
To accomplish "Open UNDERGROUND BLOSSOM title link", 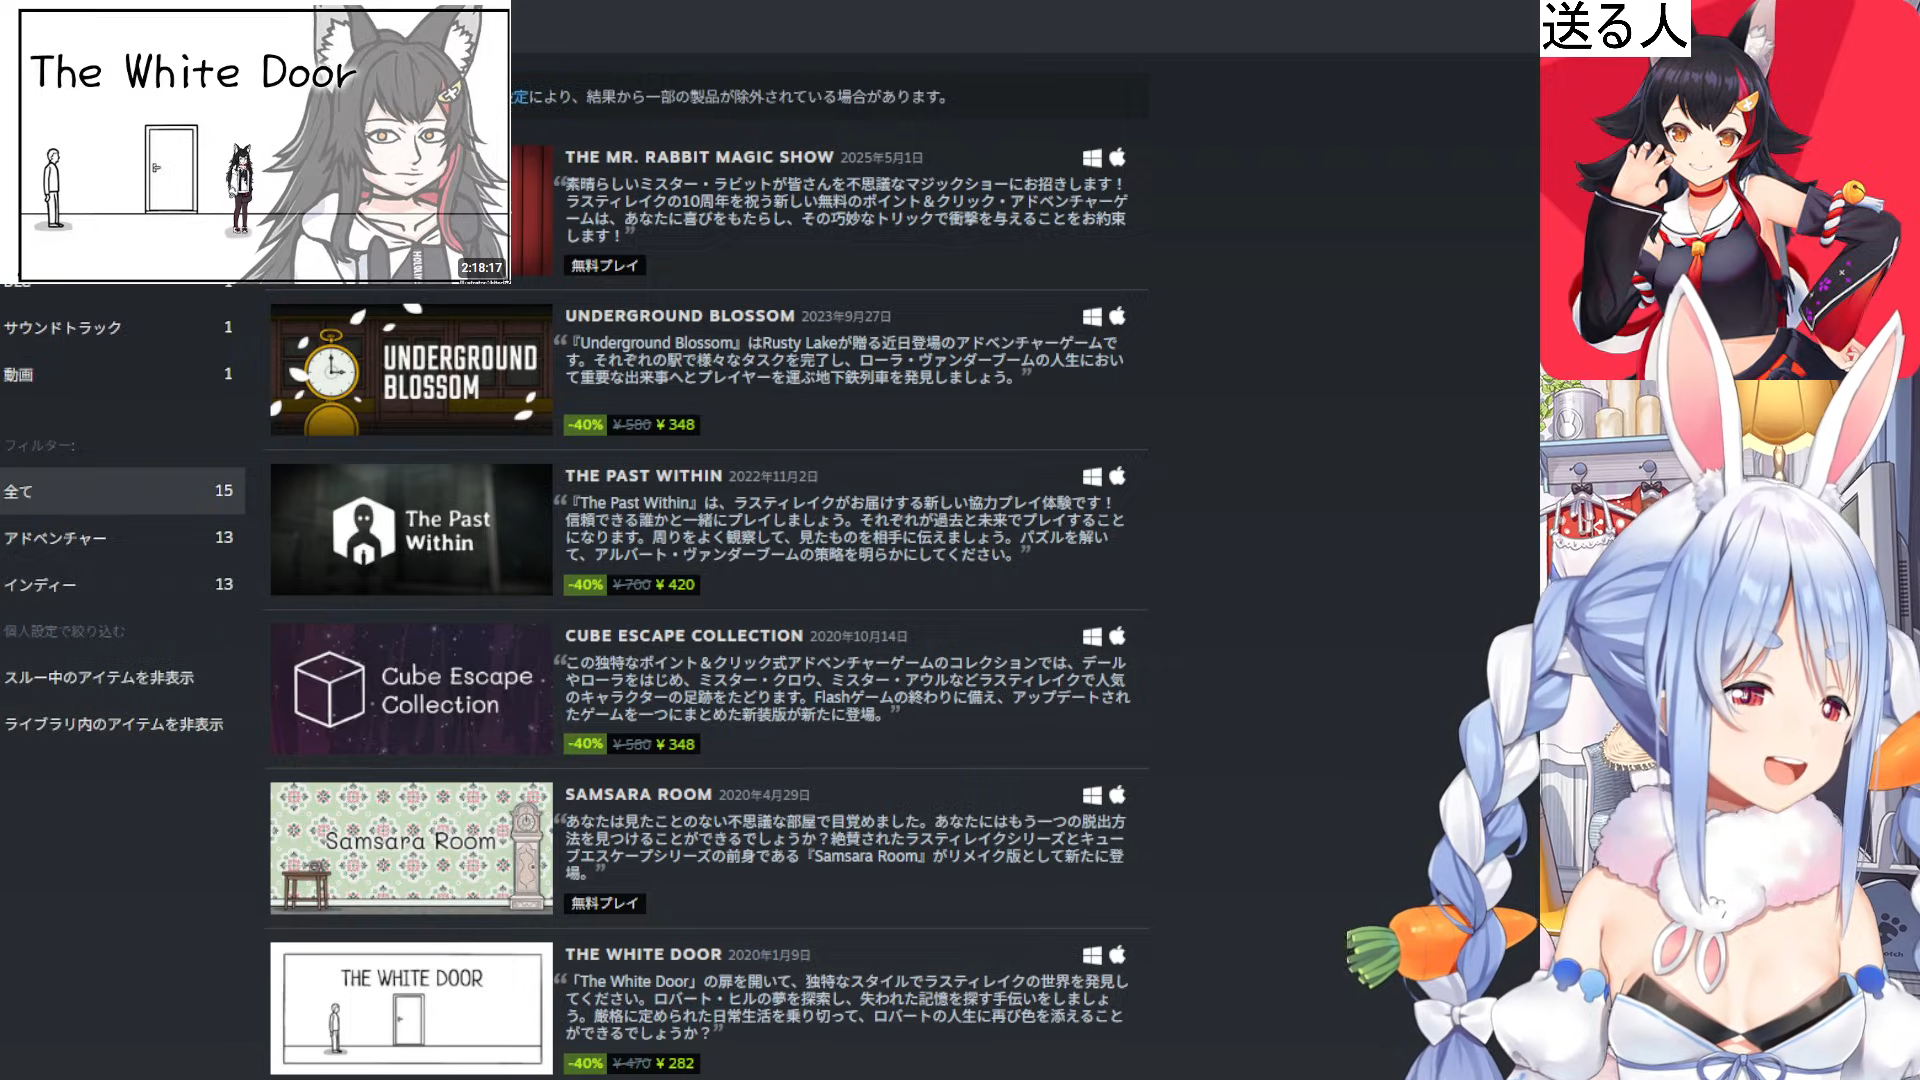I will [680, 316].
